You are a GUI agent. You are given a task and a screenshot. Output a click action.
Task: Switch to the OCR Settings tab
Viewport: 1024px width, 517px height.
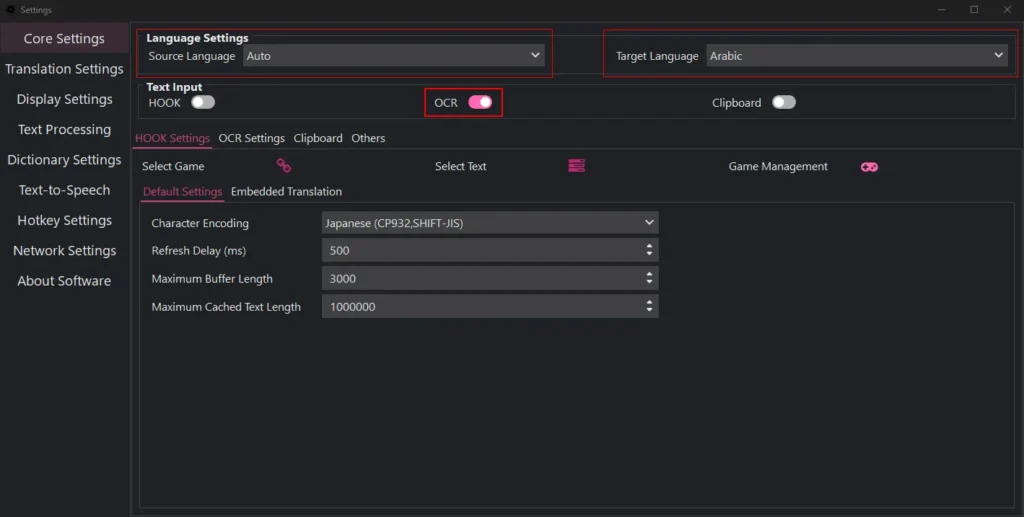251,138
